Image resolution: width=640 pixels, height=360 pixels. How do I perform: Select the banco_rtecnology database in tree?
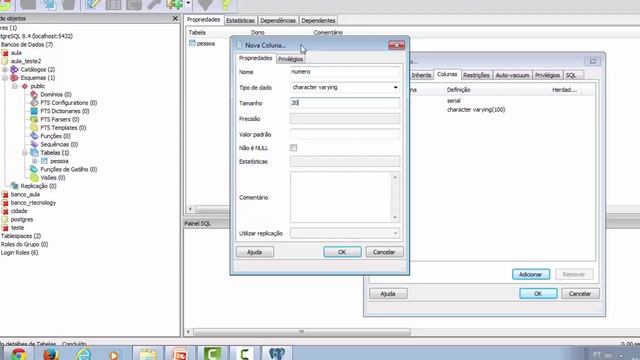pos(33,202)
